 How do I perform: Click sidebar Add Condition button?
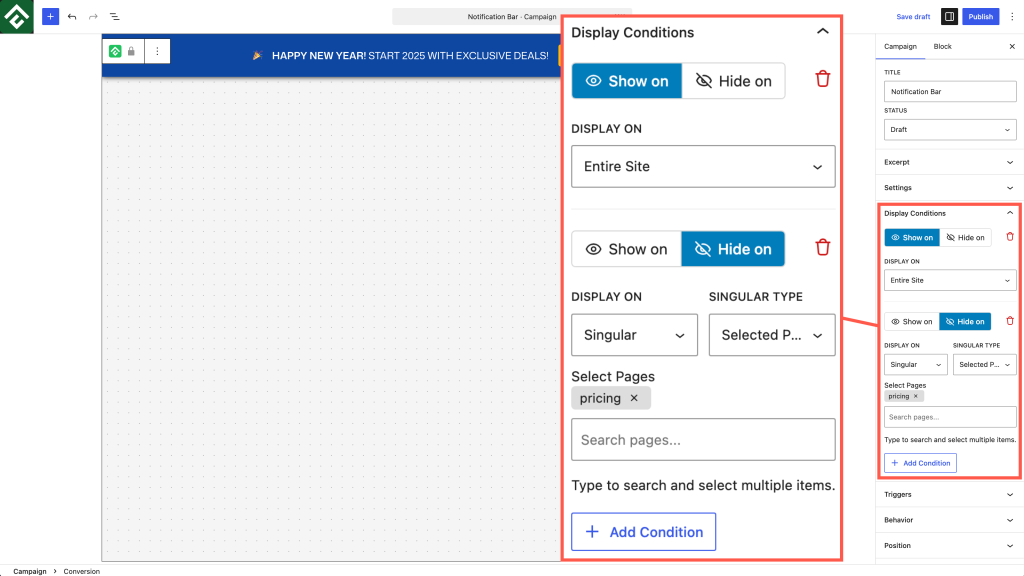coord(920,463)
